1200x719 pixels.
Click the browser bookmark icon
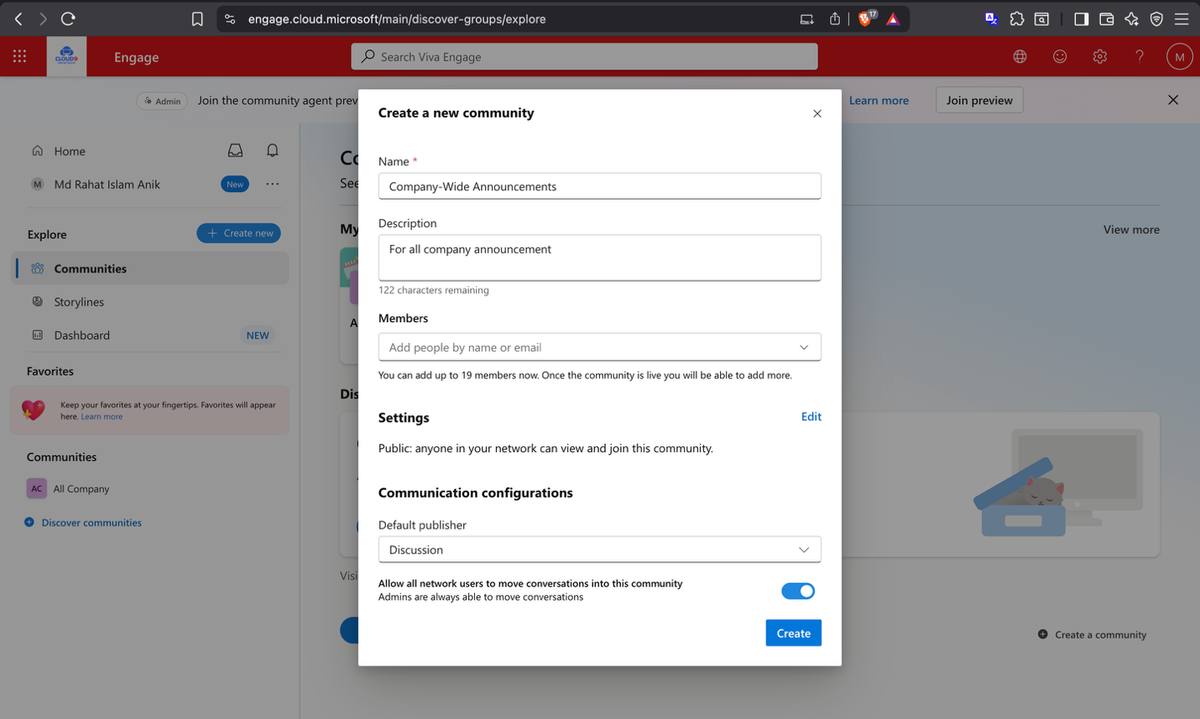click(197, 19)
